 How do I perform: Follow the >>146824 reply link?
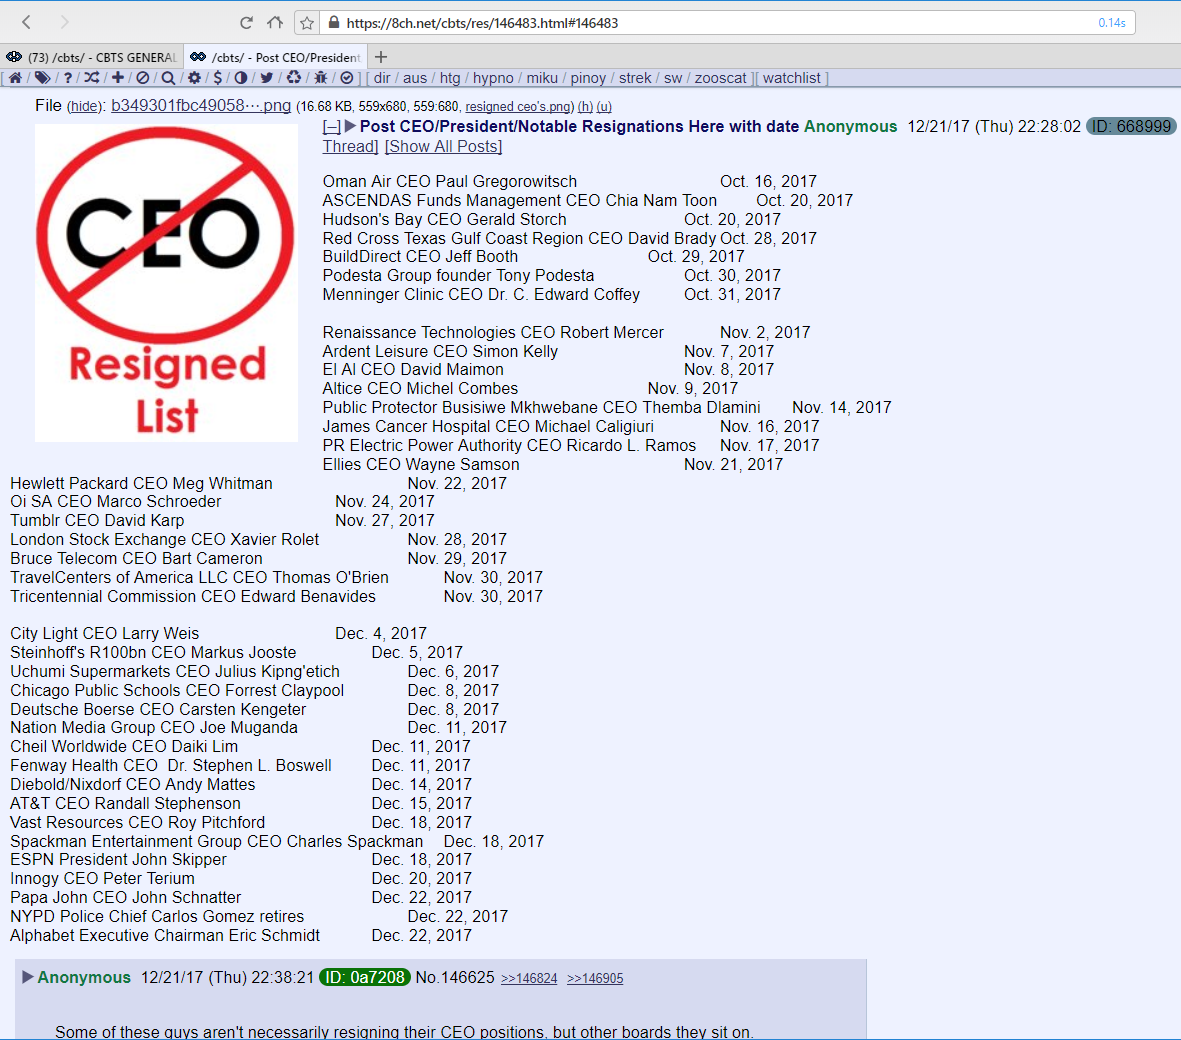pyautogui.click(x=529, y=978)
